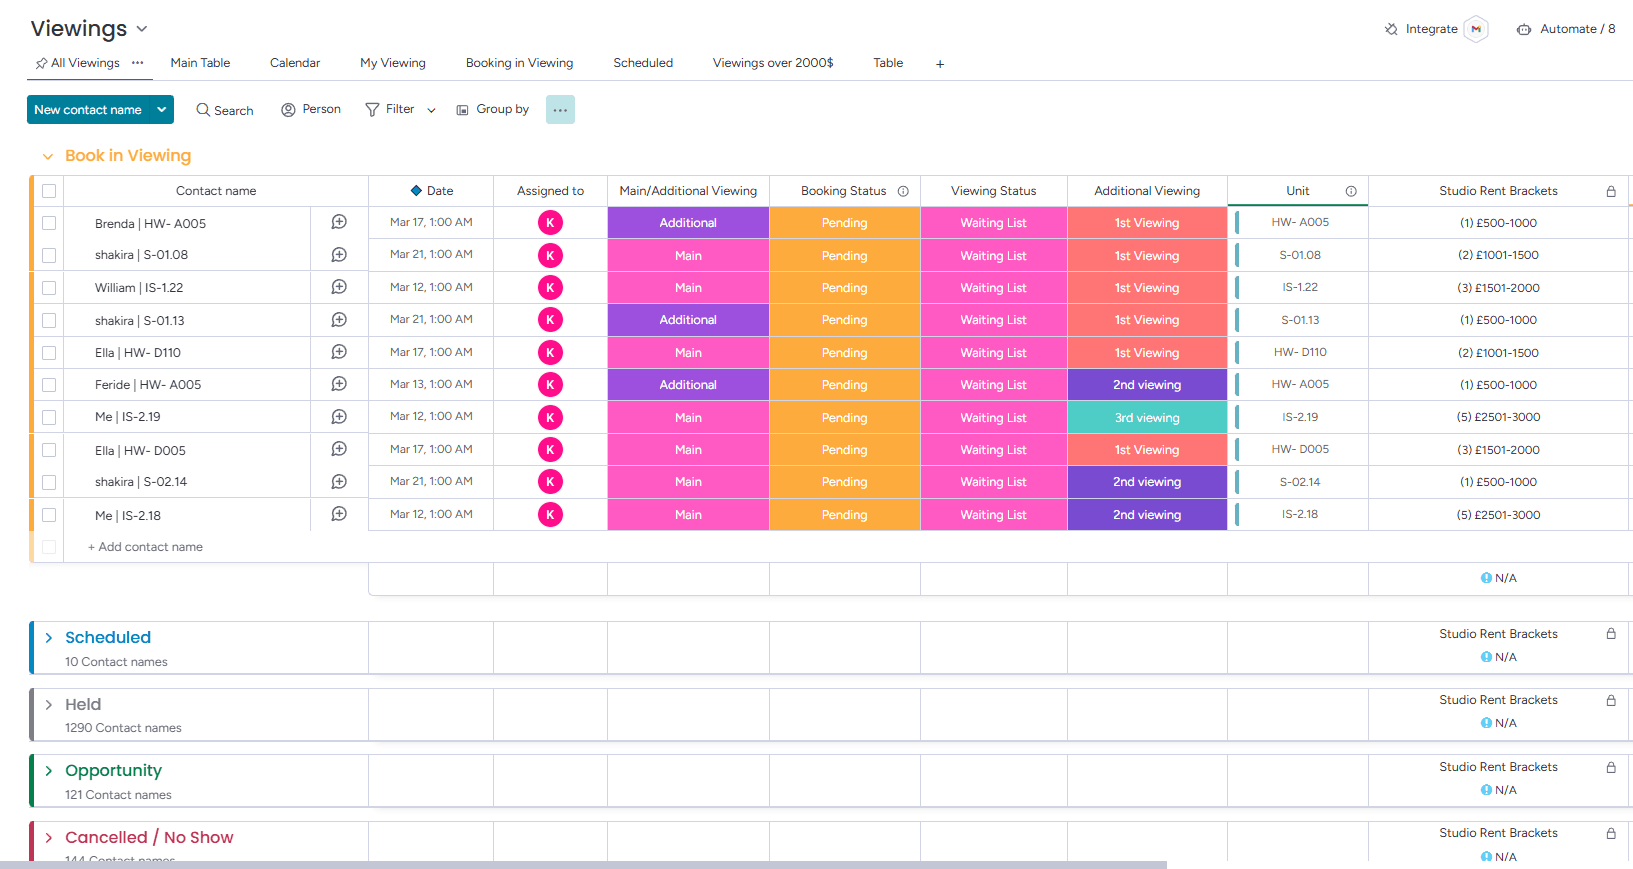The image size is (1633, 869).
Task: Open the Filter panel
Action: (390, 109)
